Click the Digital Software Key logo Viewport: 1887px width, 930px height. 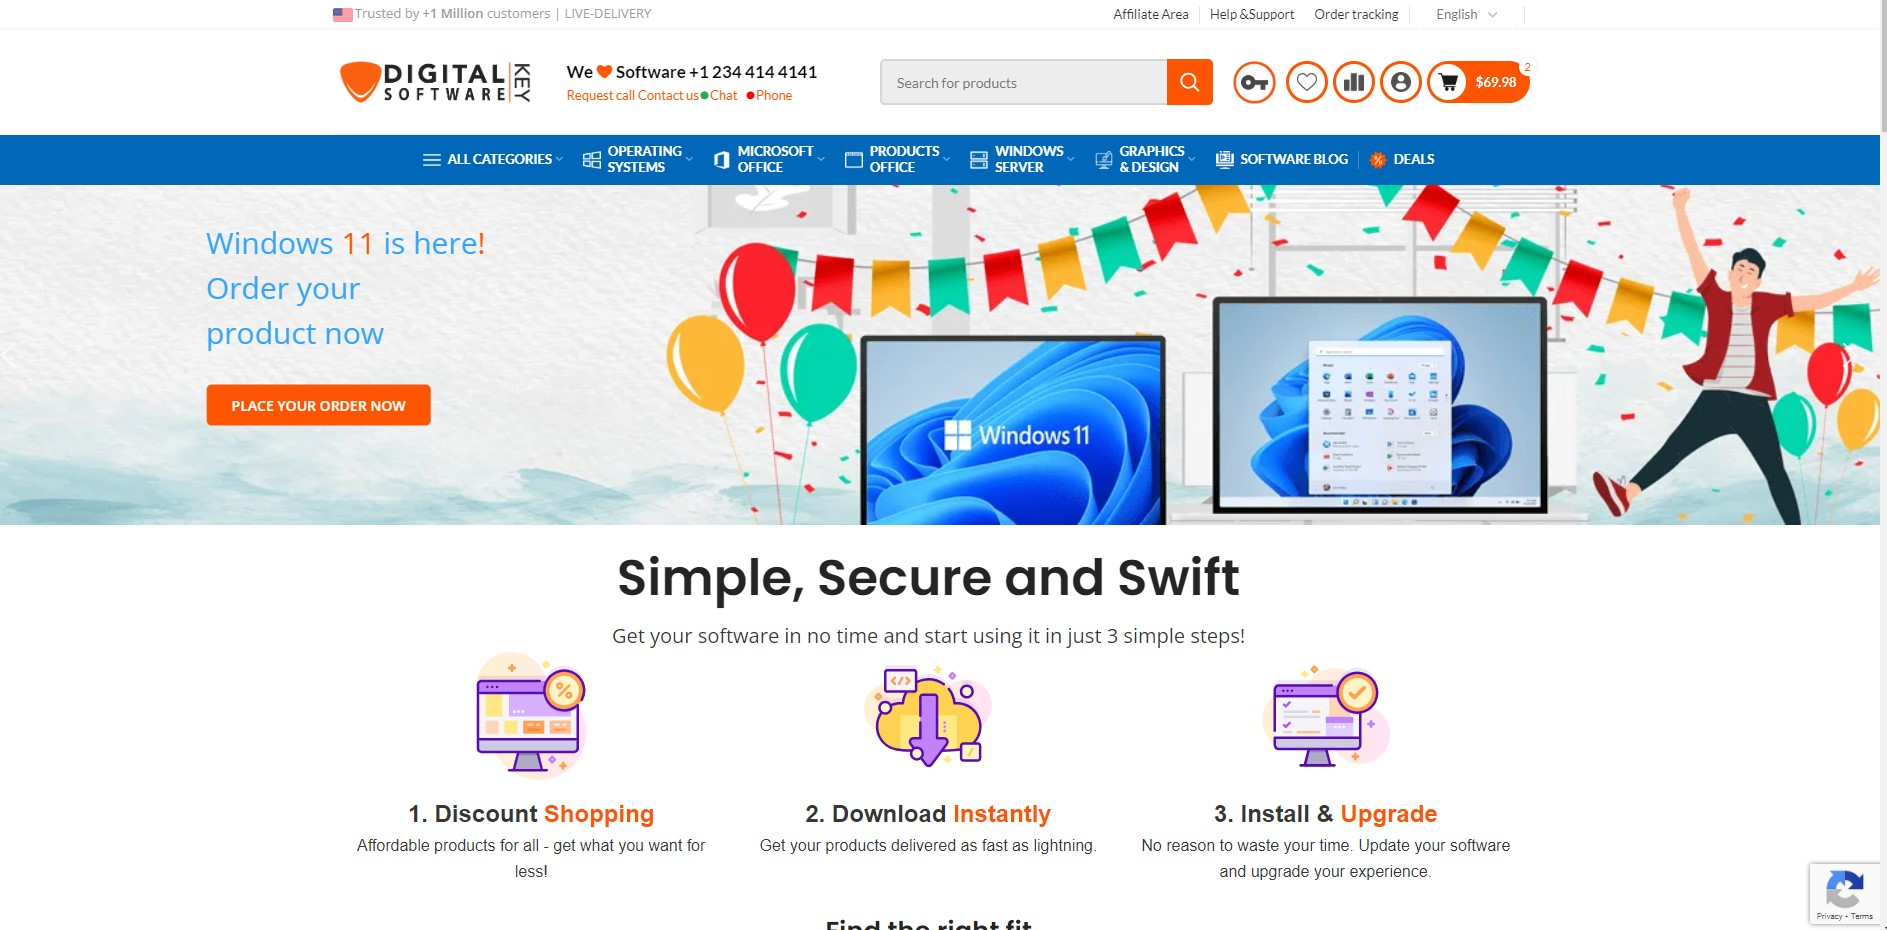click(435, 82)
